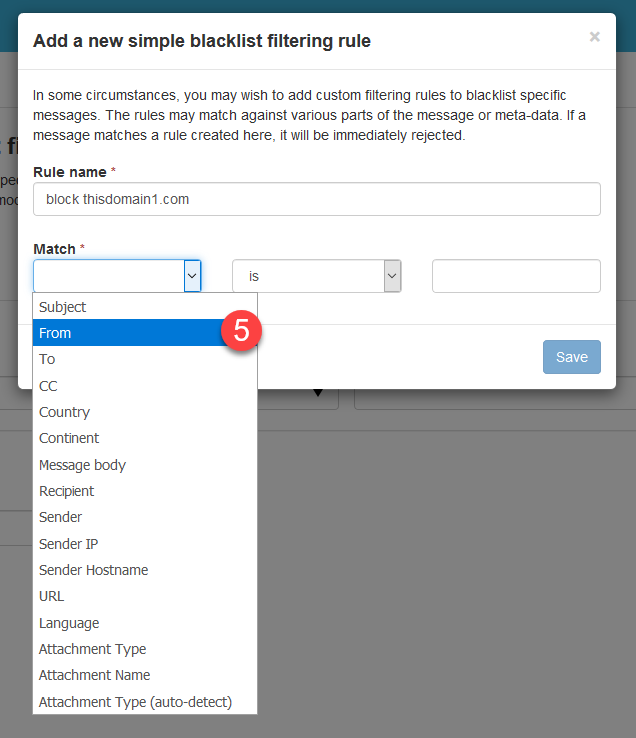Pick CC from the match list
Screen dimensions: 636x738
(x=49, y=385)
